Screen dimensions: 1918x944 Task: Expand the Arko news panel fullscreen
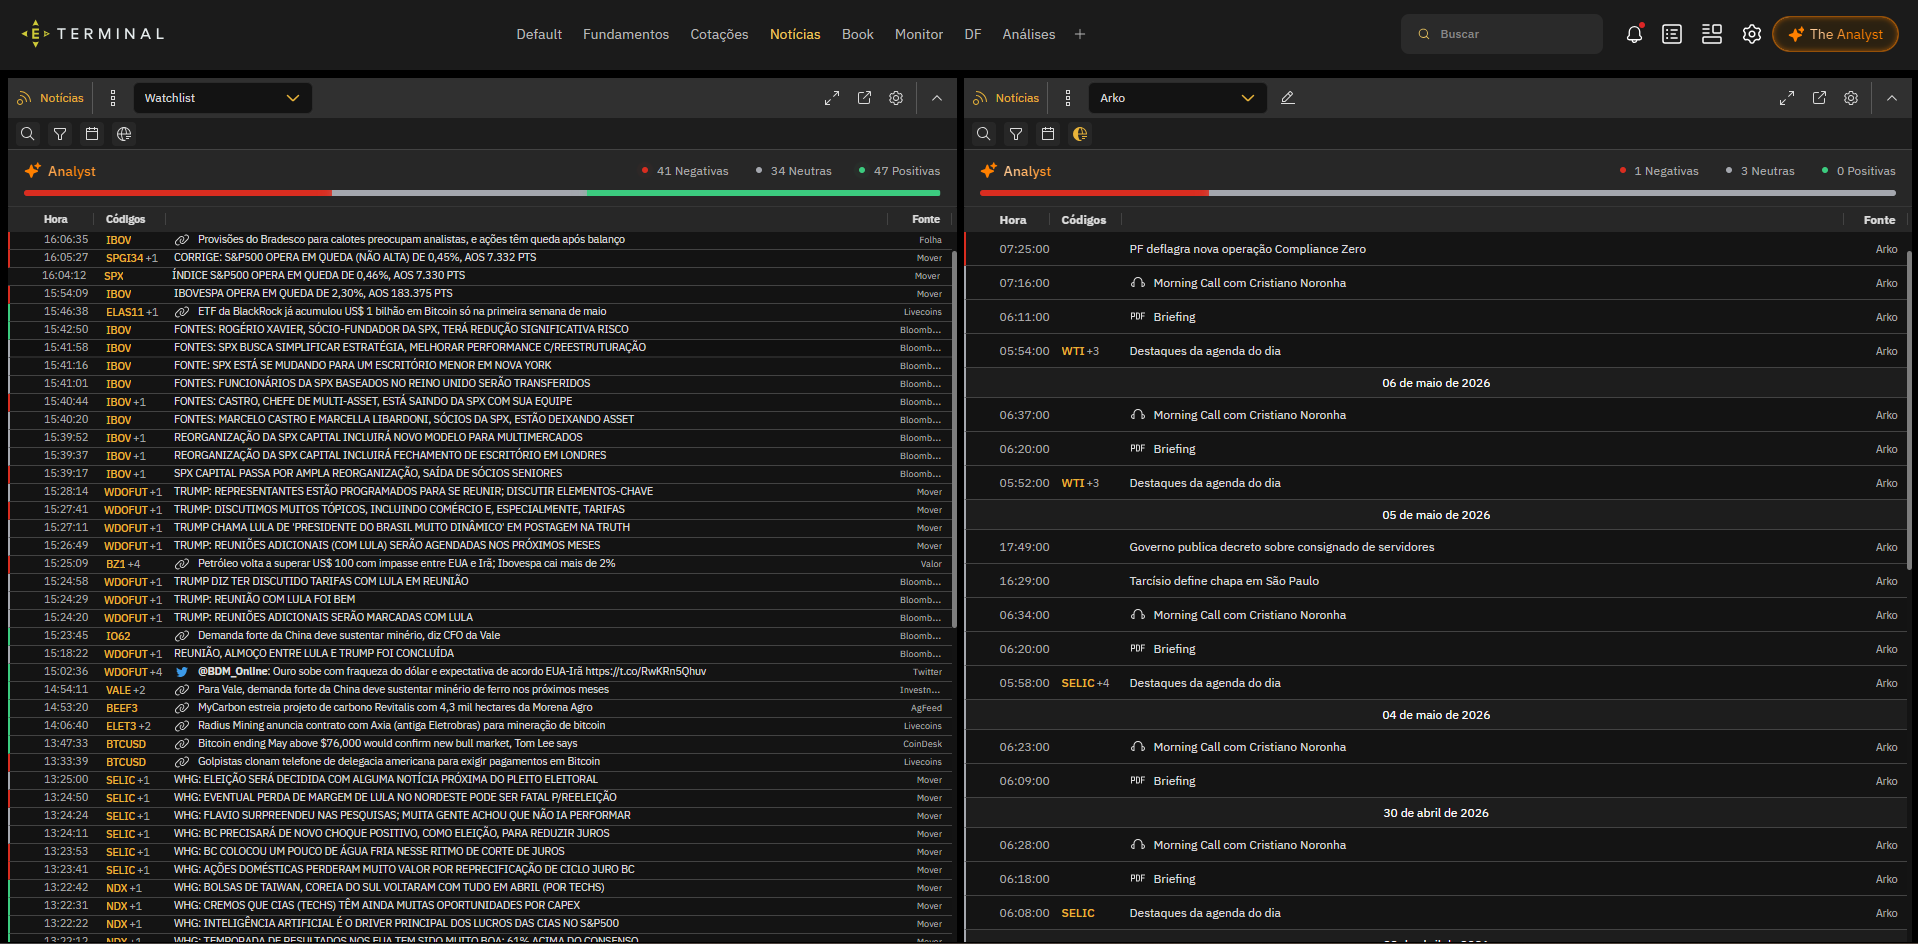(x=1787, y=98)
